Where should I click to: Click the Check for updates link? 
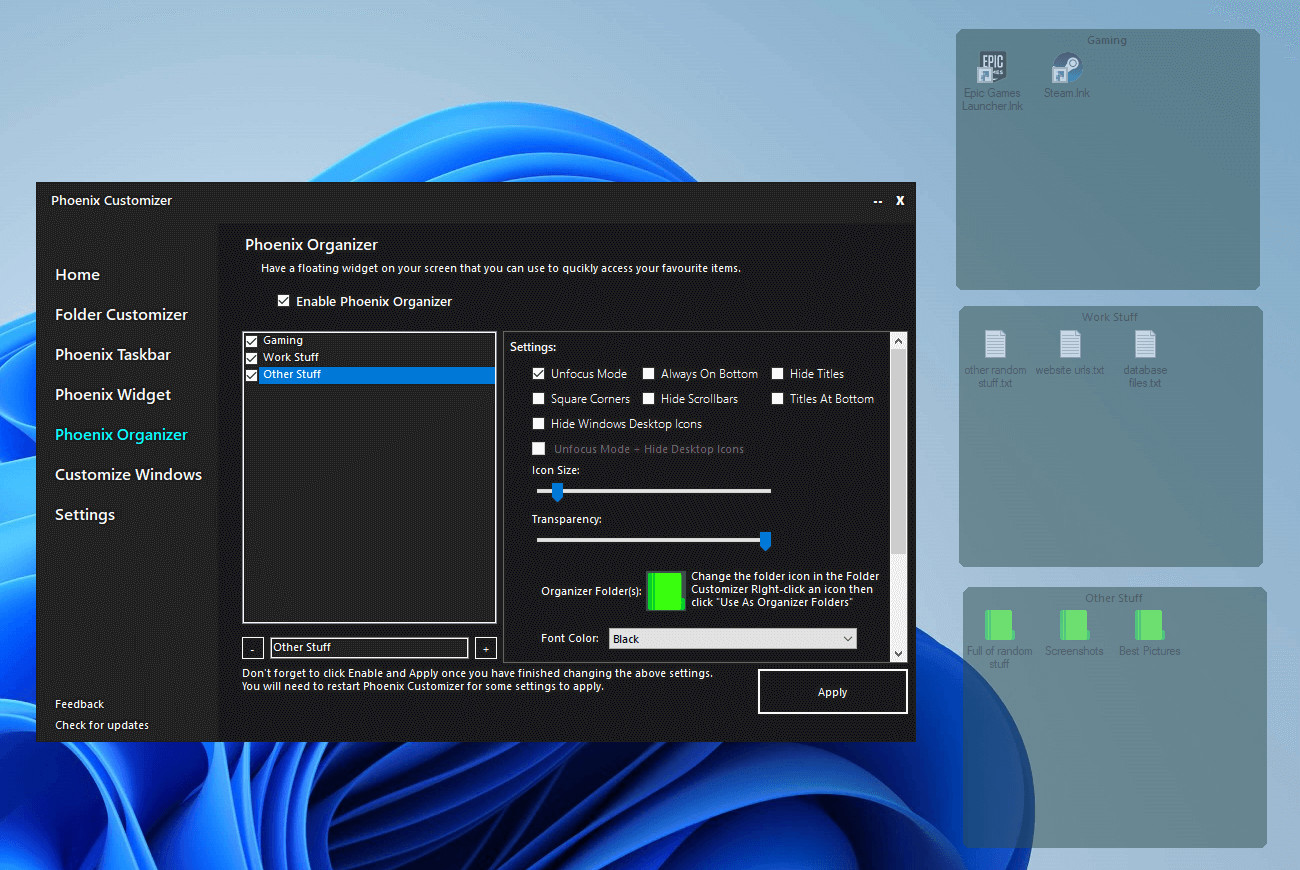click(102, 725)
